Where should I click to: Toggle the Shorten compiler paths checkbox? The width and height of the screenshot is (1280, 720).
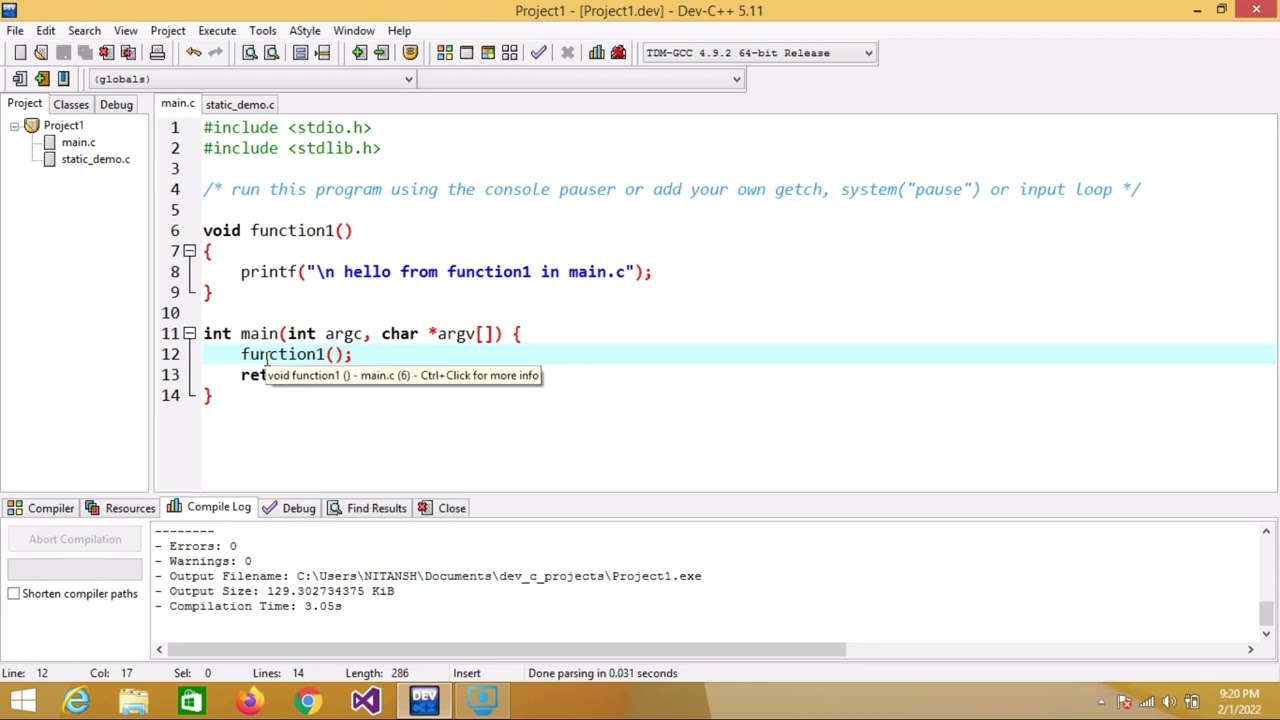tap(13, 593)
